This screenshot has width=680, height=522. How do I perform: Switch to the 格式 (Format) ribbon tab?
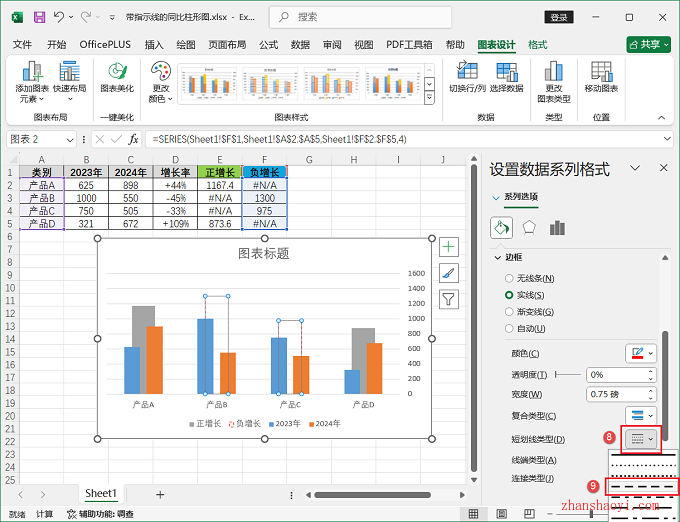537,45
